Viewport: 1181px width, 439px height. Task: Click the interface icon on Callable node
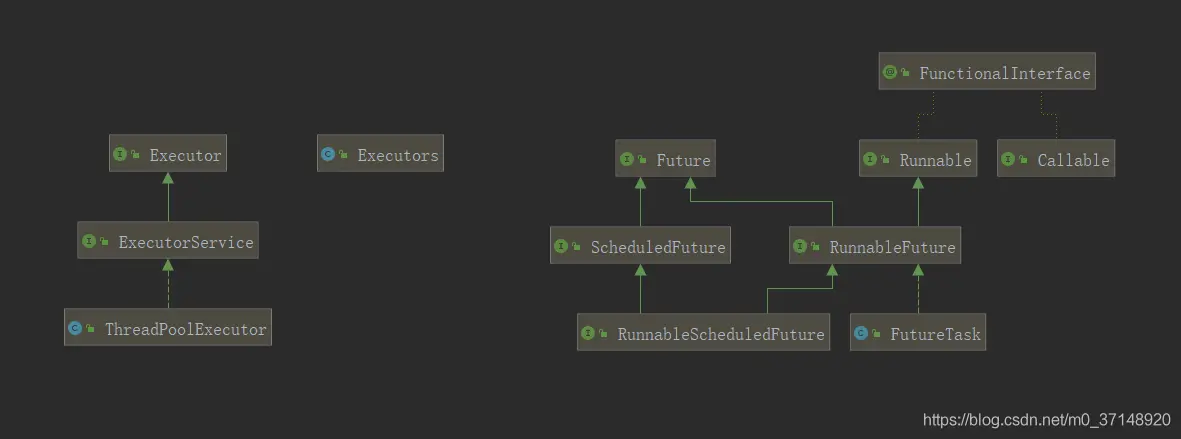[1008, 159]
